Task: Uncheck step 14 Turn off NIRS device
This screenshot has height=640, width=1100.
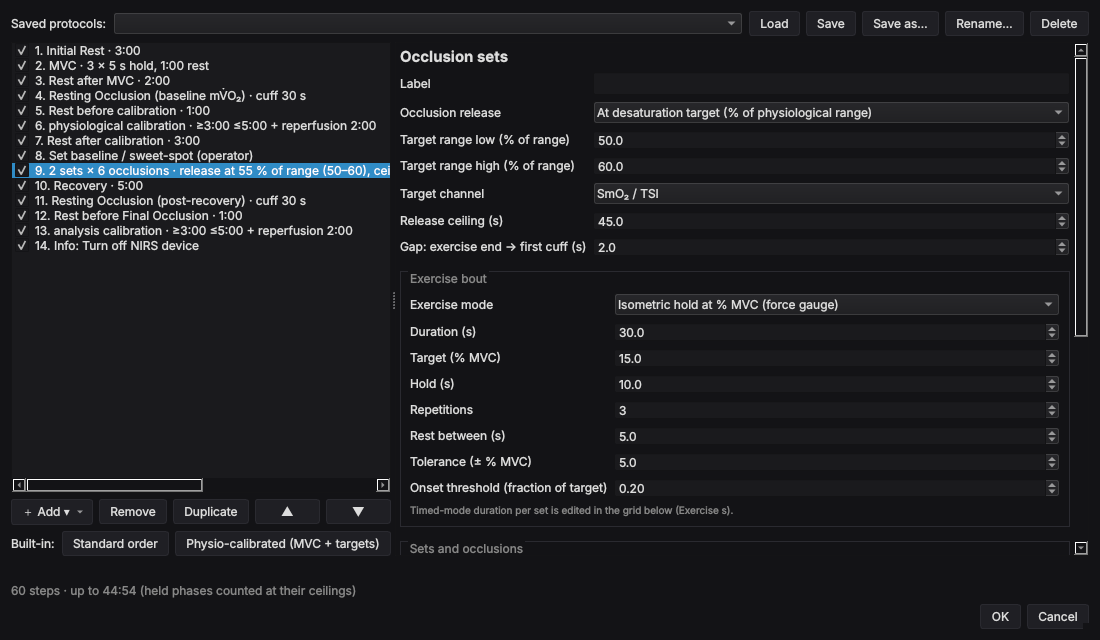Action: click(22, 246)
